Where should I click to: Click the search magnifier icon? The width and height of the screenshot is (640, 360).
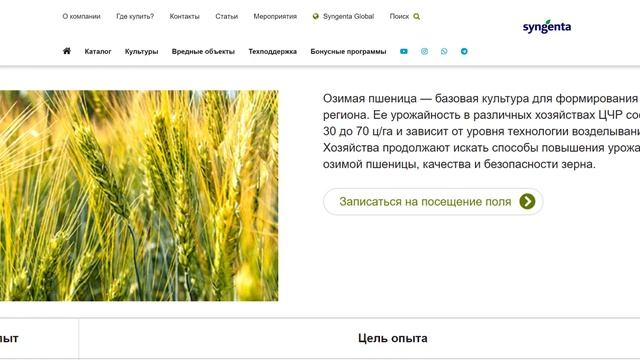click(x=416, y=17)
